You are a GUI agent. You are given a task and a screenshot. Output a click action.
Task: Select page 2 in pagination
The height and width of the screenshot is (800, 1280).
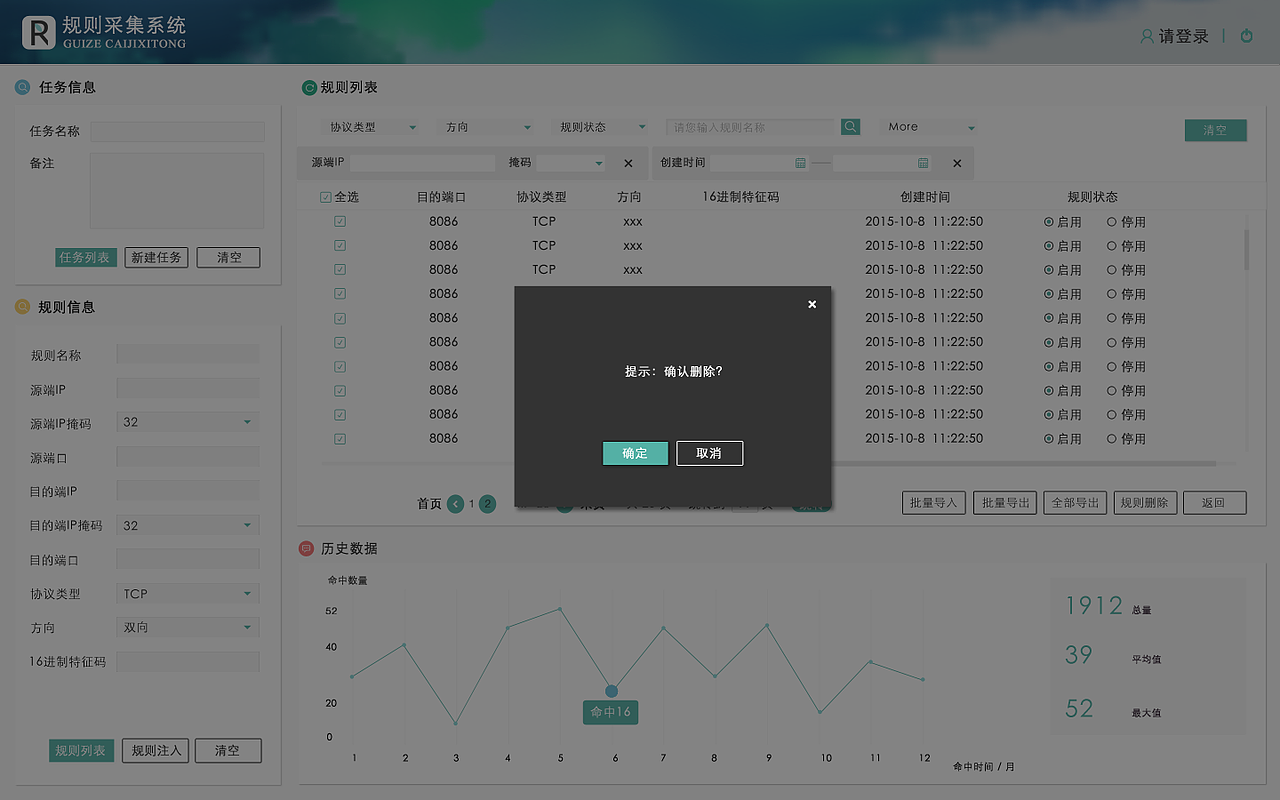pyautogui.click(x=488, y=504)
